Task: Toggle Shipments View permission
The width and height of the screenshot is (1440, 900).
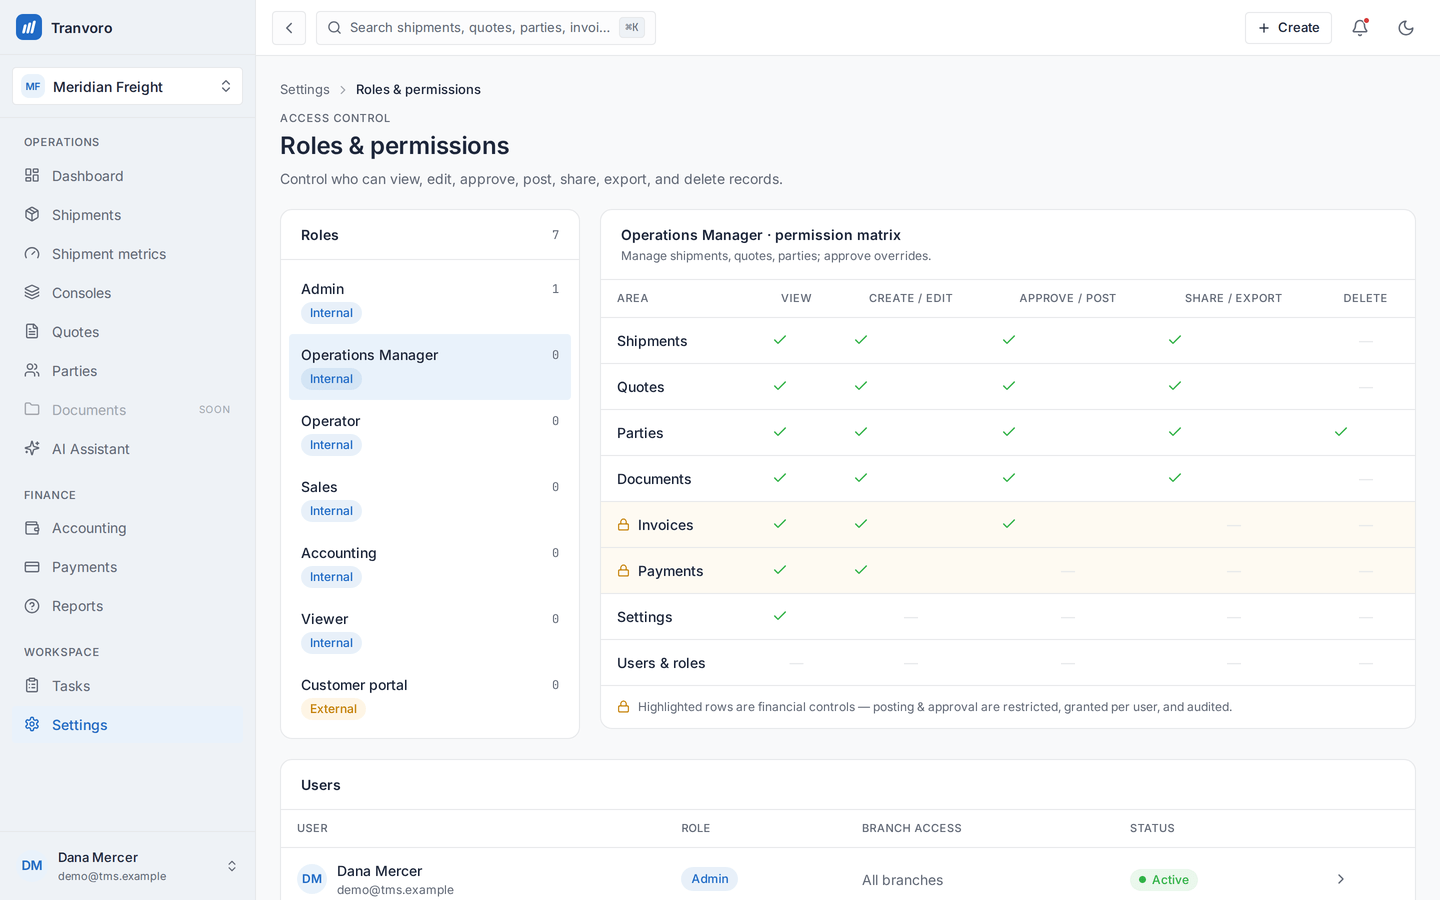Action: [780, 340]
